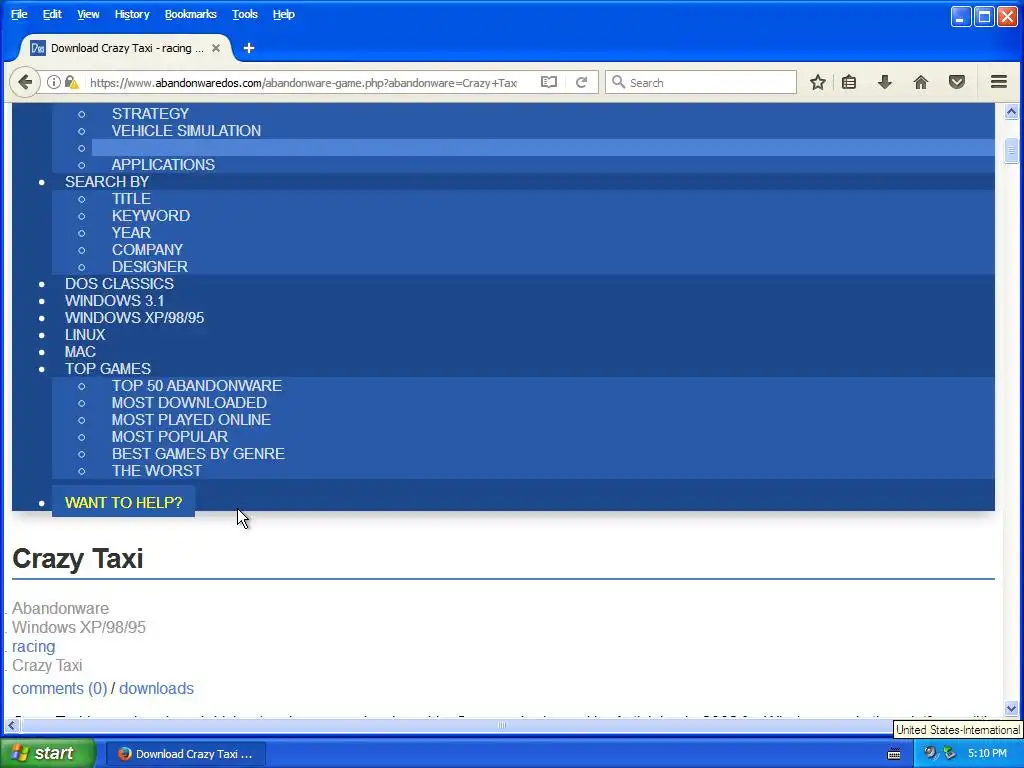Open a new tab with the plus button
The image size is (1024, 768).
(249, 48)
